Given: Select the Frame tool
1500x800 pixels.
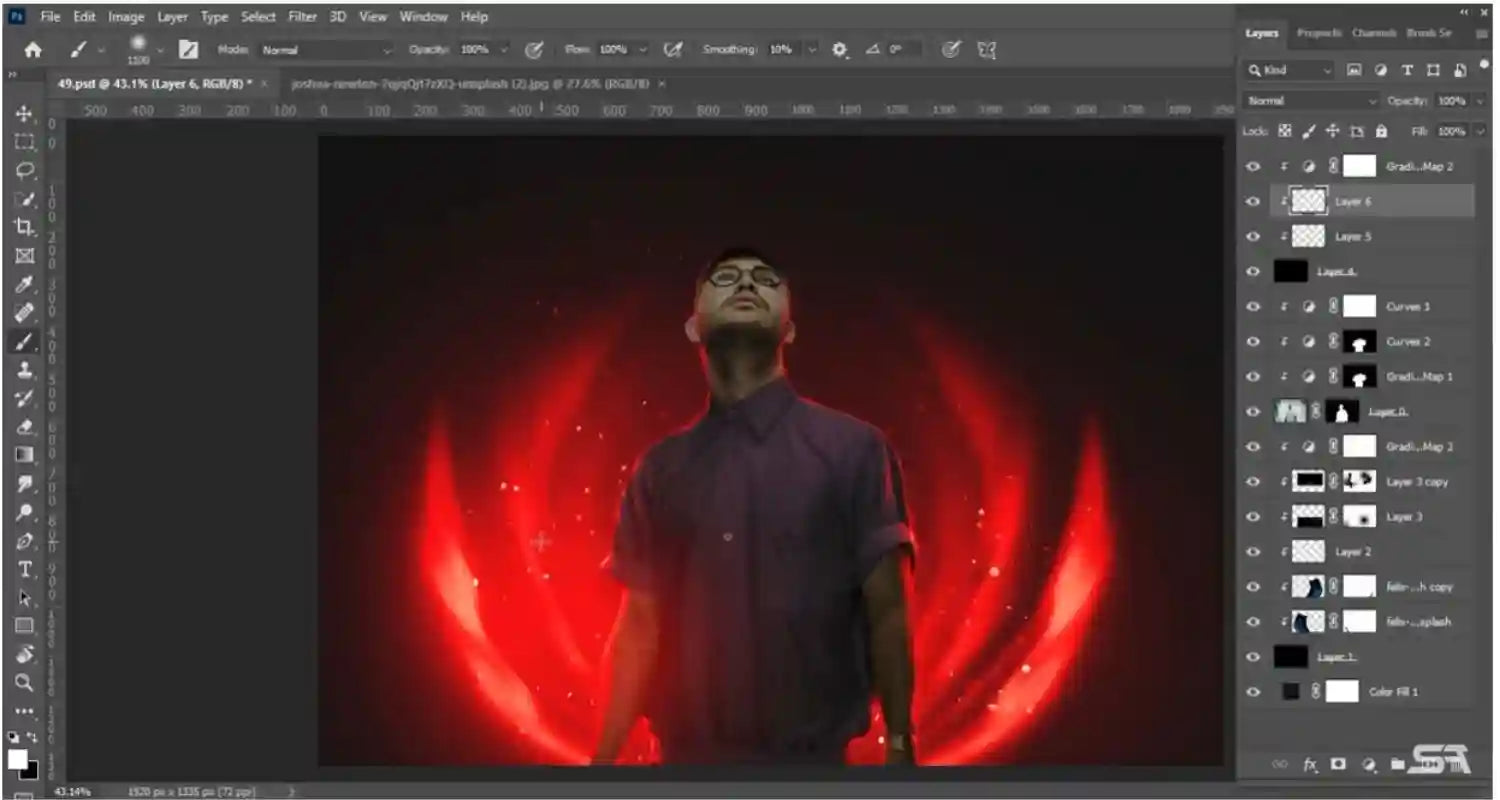Looking at the screenshot, I should 24,256.
